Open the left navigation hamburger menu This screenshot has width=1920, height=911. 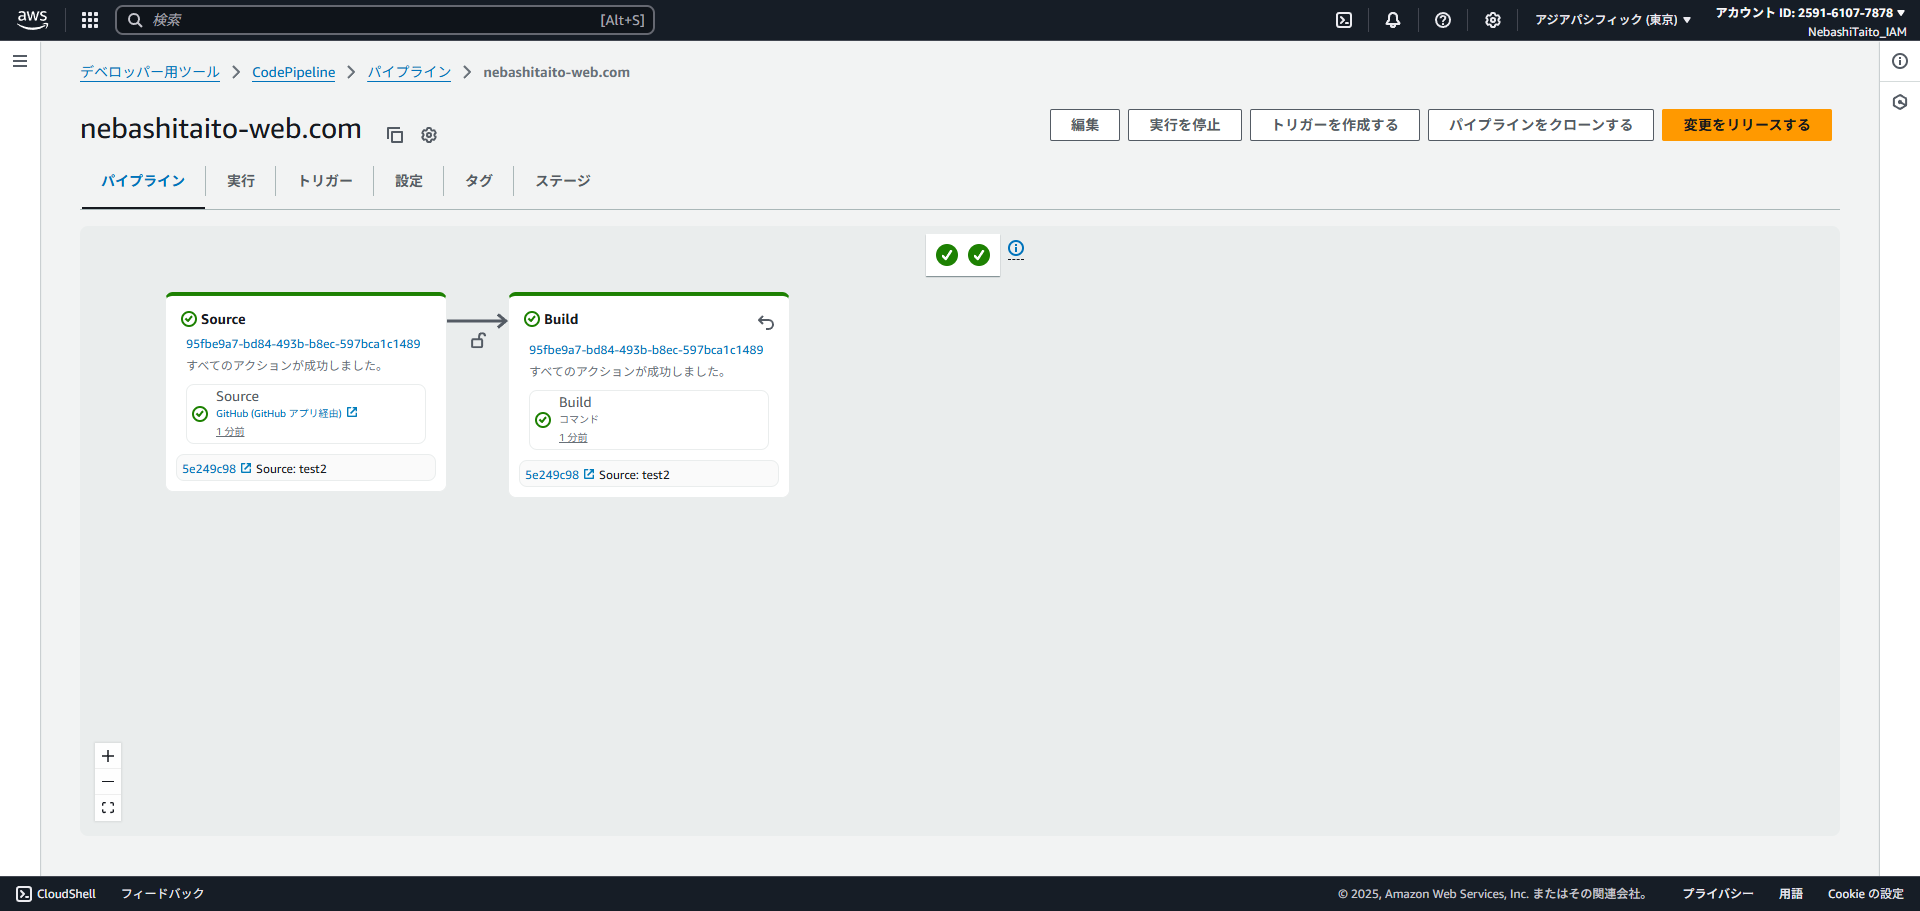[x=20, y=61]
